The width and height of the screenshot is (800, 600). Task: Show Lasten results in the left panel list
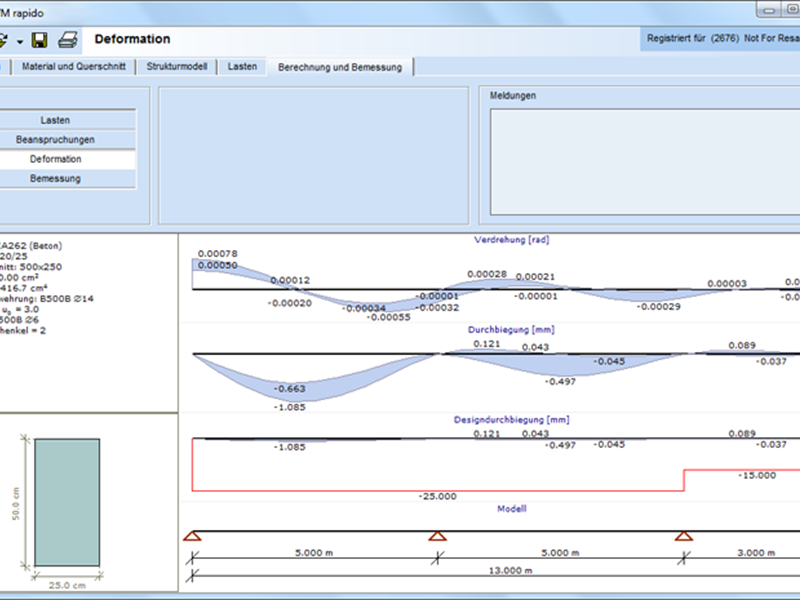(55, 120)
